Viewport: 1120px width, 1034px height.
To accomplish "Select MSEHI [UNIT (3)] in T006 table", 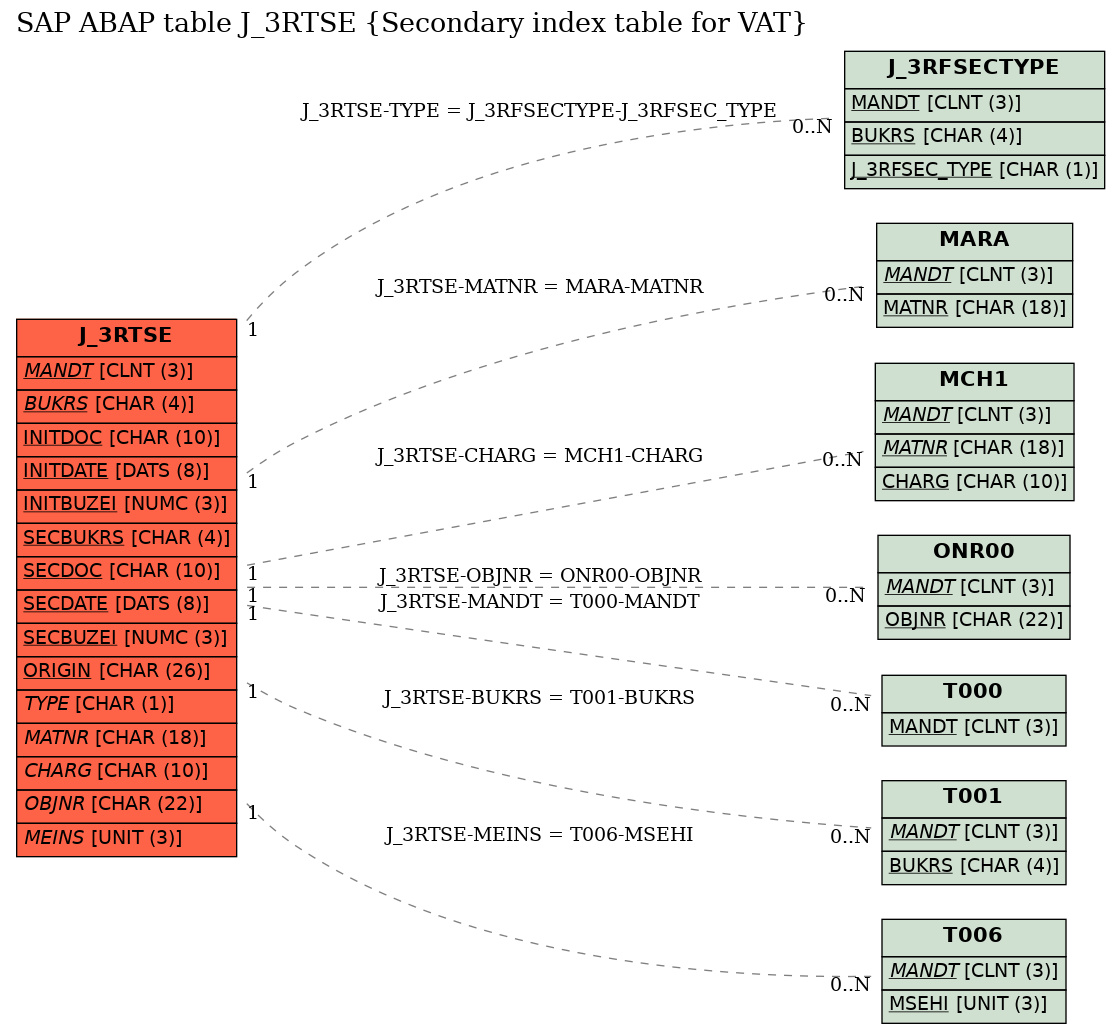I will click(974, 1007).
